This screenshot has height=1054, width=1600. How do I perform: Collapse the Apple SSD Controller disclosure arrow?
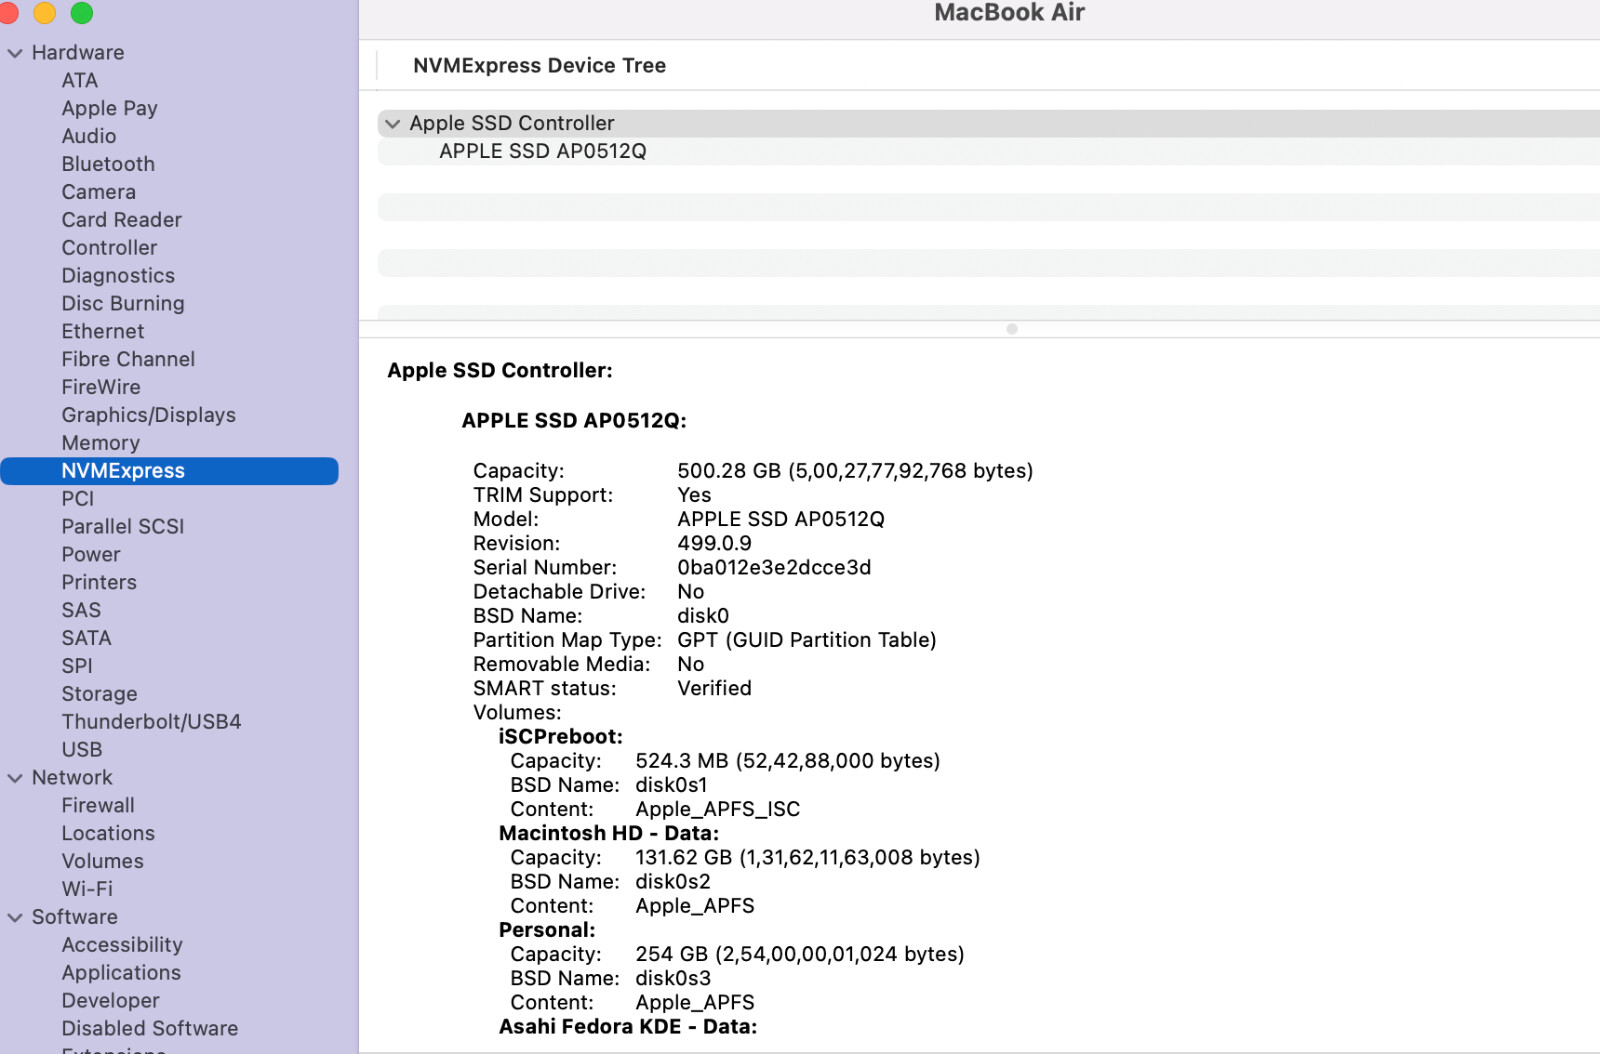click(x=393, y=124)
